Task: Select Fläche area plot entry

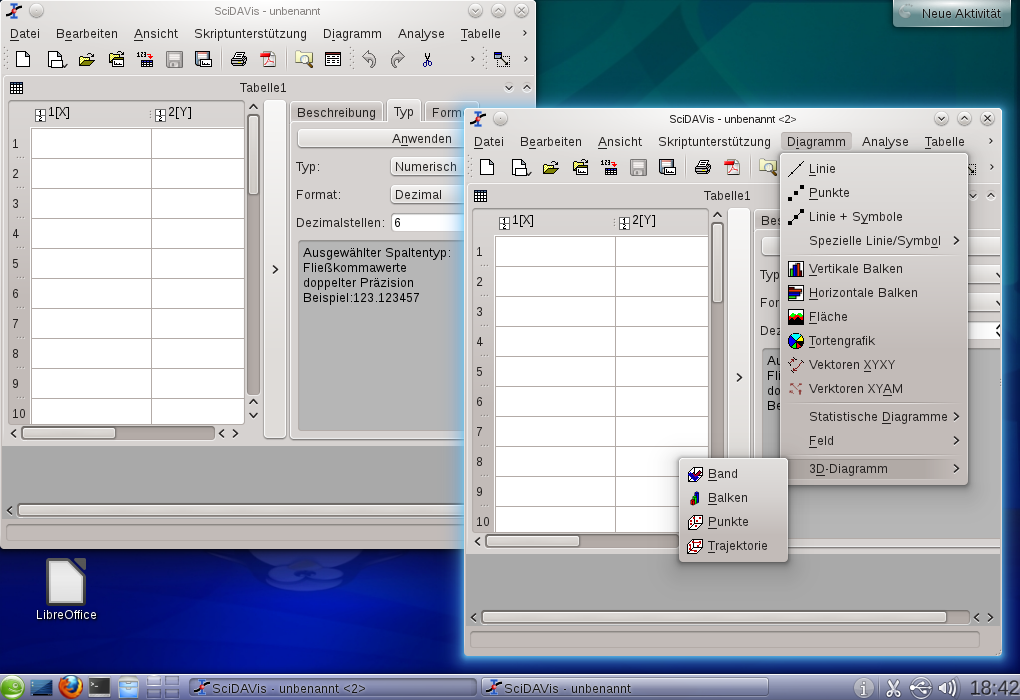Action: click(874, 317)
